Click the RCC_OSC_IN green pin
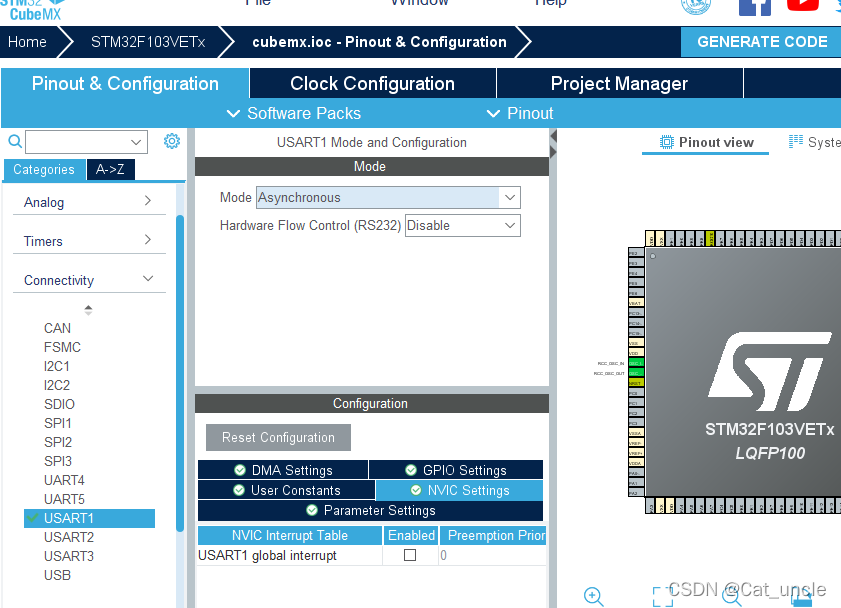 click(636, 363)
